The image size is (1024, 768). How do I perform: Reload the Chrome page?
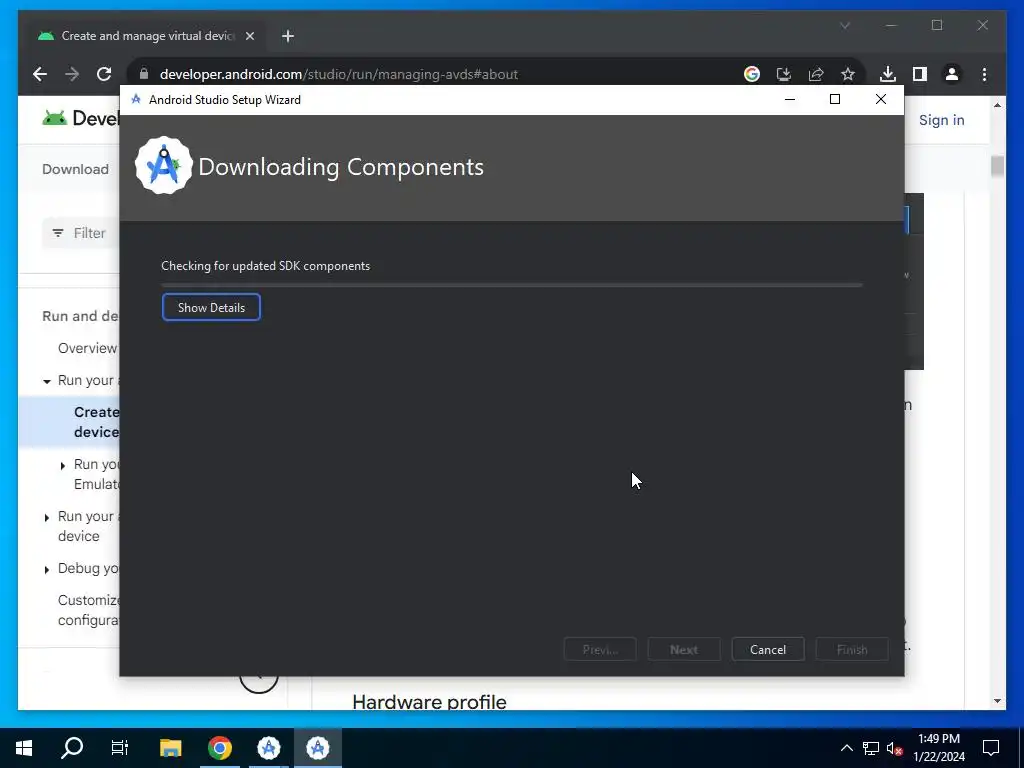tap(104, 74)
